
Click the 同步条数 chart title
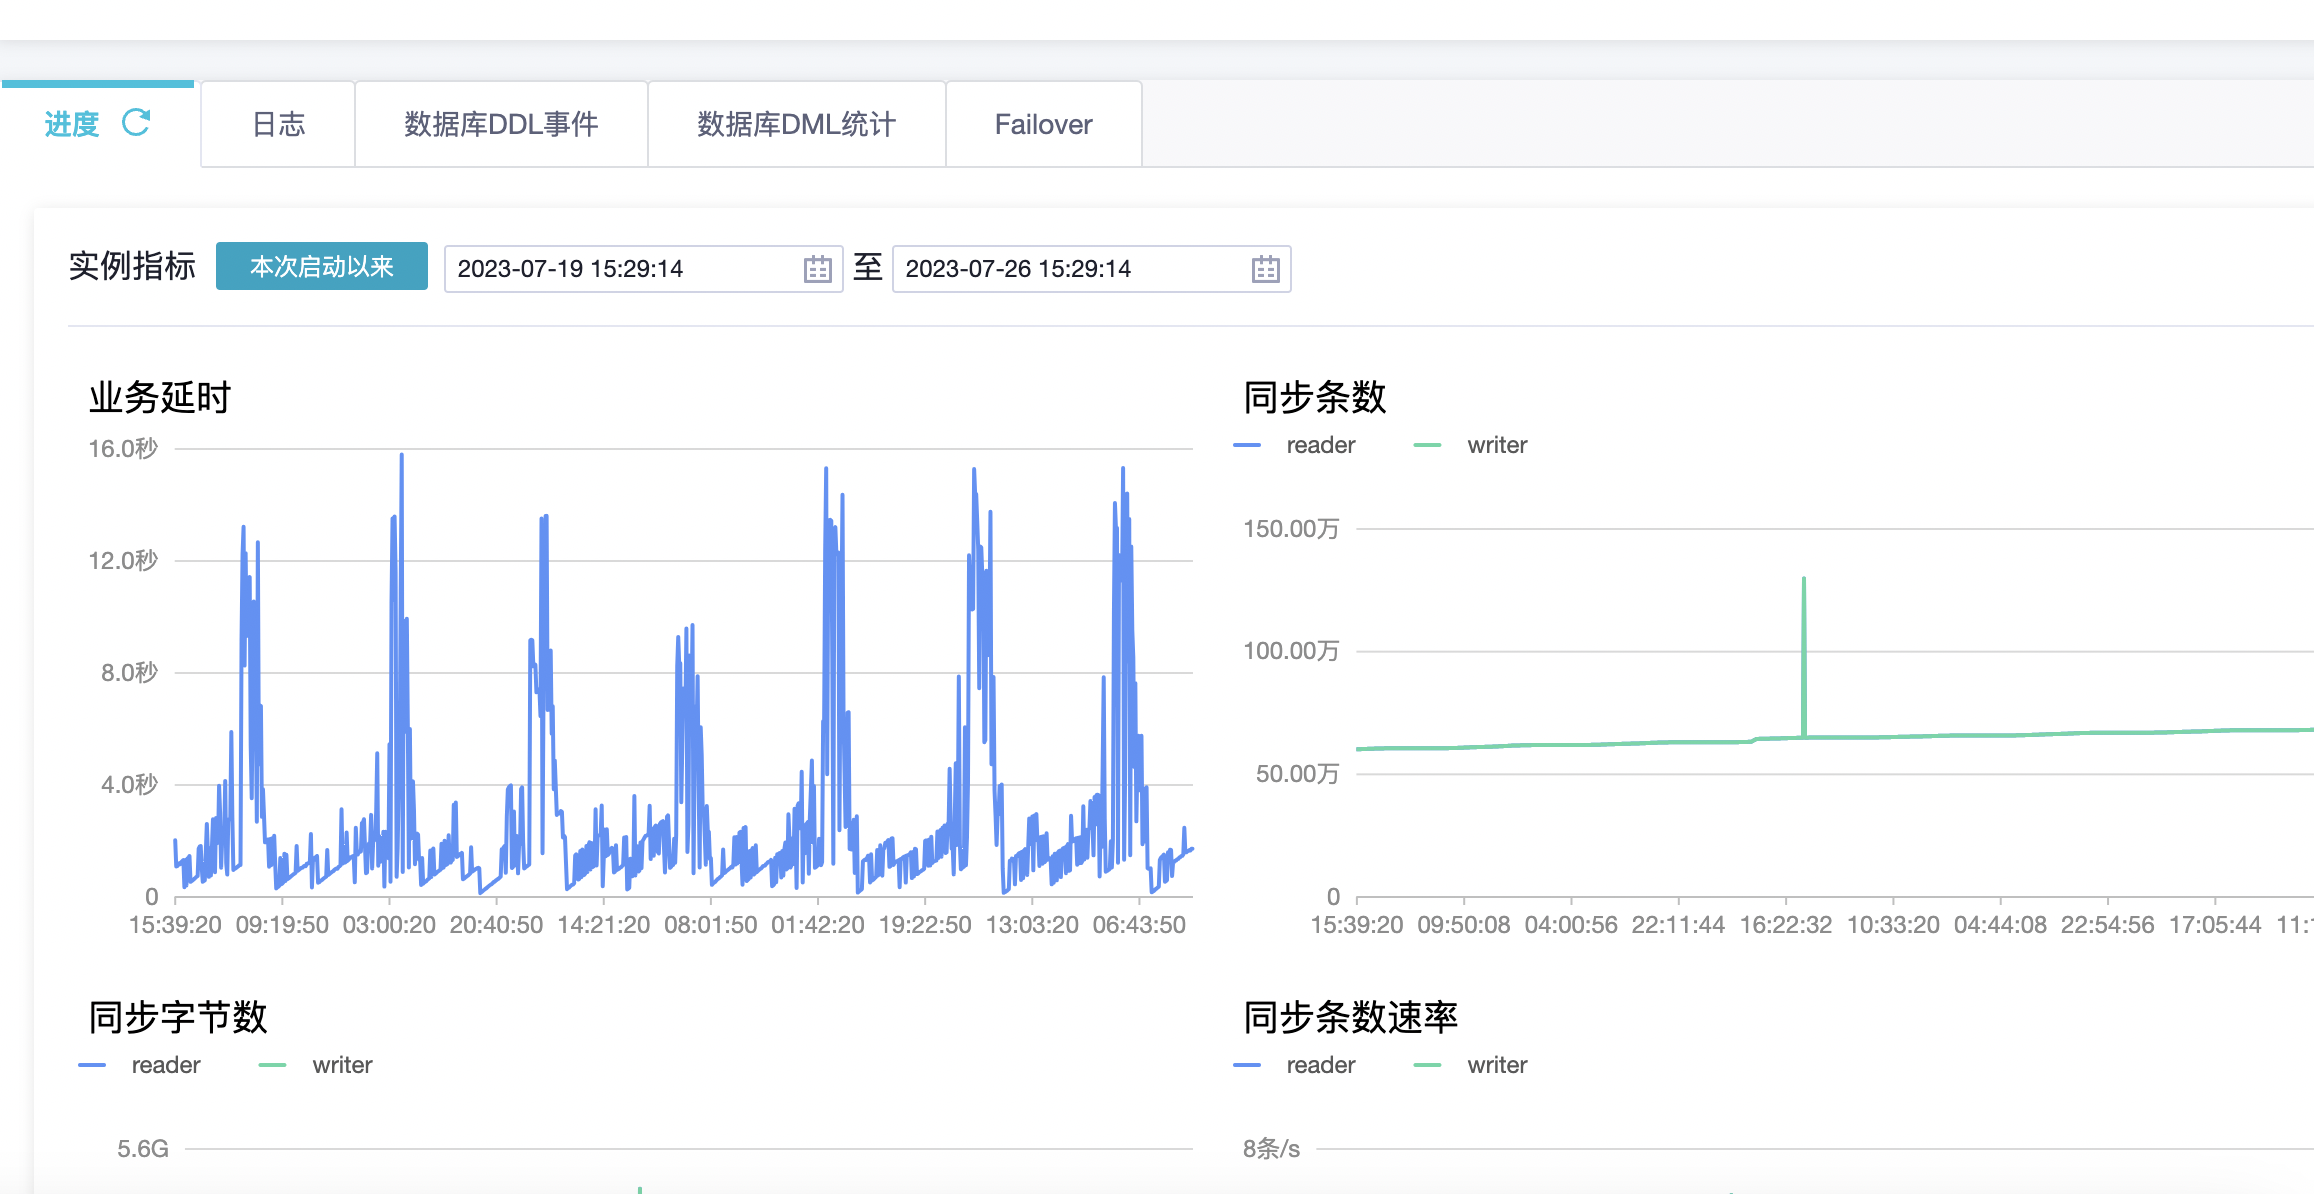(1314, 397)
